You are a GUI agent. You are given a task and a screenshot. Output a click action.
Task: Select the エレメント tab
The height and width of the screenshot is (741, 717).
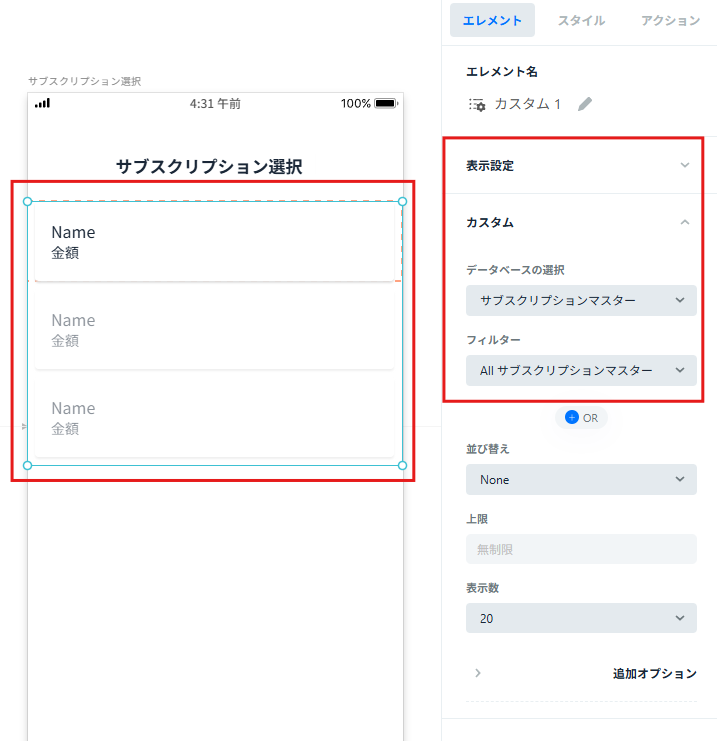492,20
